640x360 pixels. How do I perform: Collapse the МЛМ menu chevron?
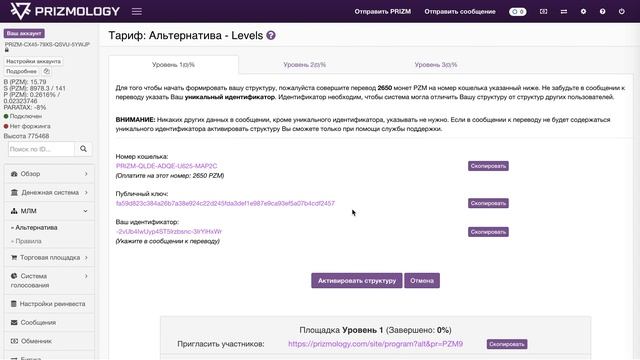pos(85,211)
